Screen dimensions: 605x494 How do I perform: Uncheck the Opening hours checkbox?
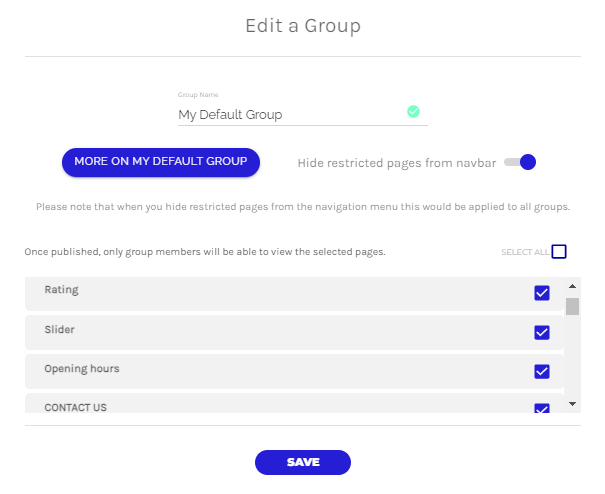(x=542, y=372)
